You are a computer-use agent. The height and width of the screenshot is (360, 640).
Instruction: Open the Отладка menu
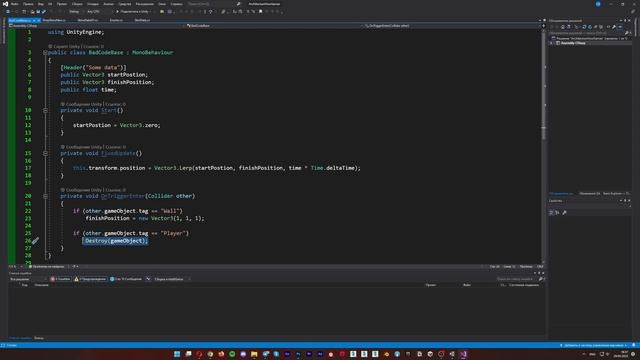click(93, 4)
